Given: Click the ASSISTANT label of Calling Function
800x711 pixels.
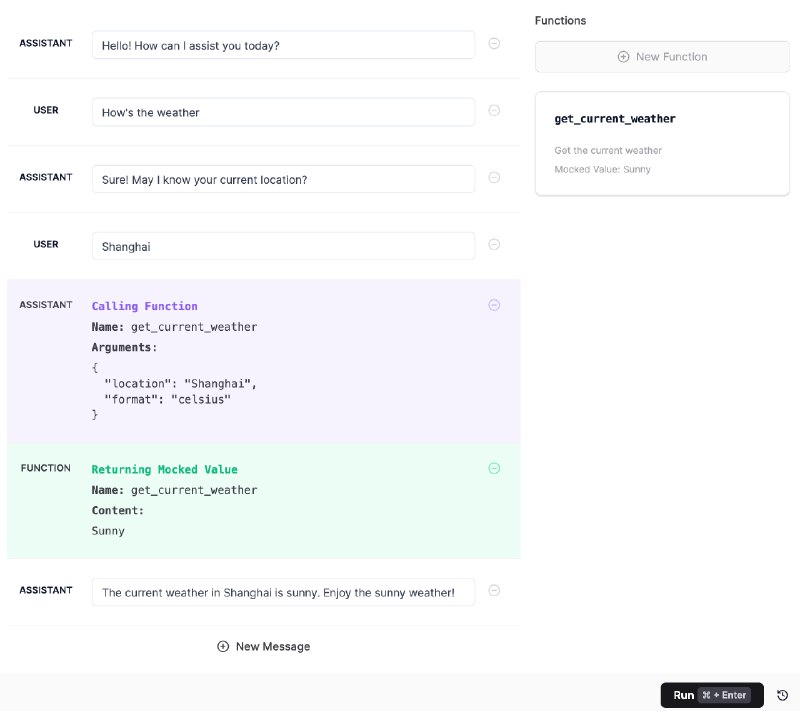Looking at the screenshot, I should (46, 305).
